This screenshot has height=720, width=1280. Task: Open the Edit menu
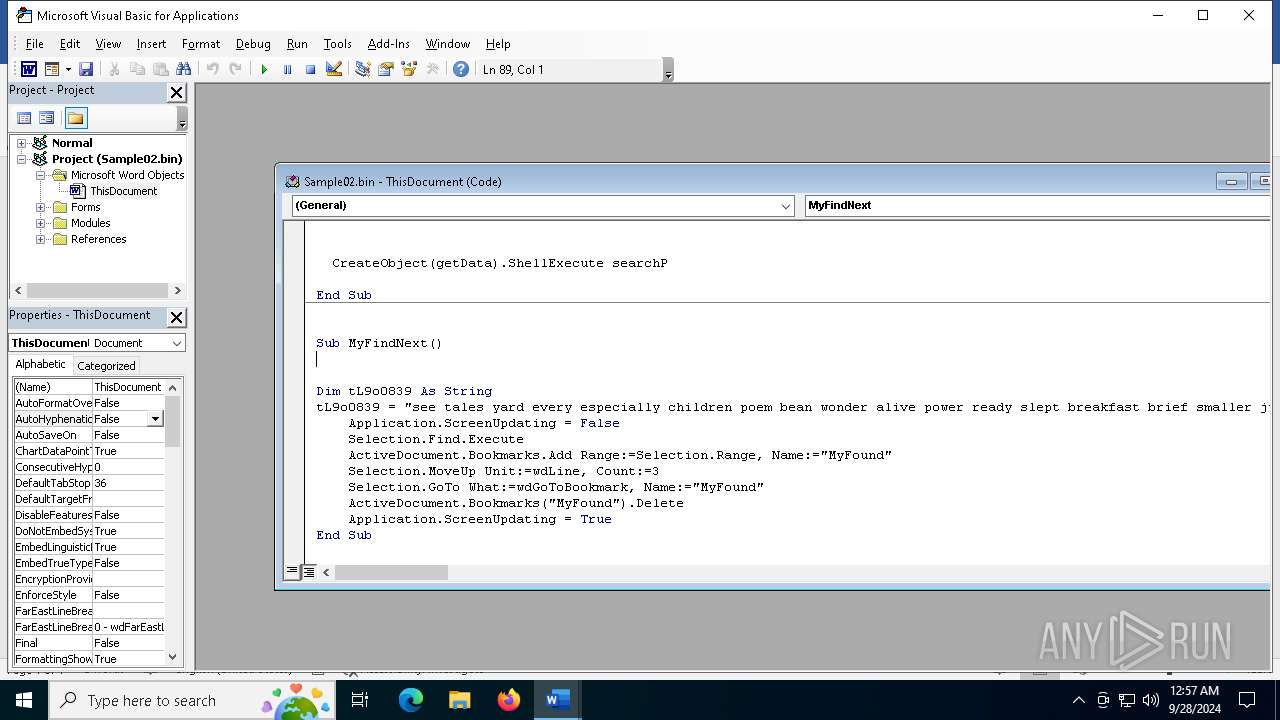70,44
